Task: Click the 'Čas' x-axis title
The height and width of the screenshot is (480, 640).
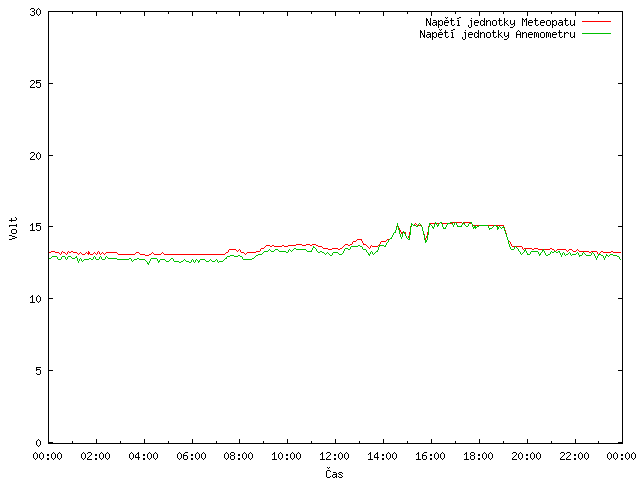Action: coord(334,473)
